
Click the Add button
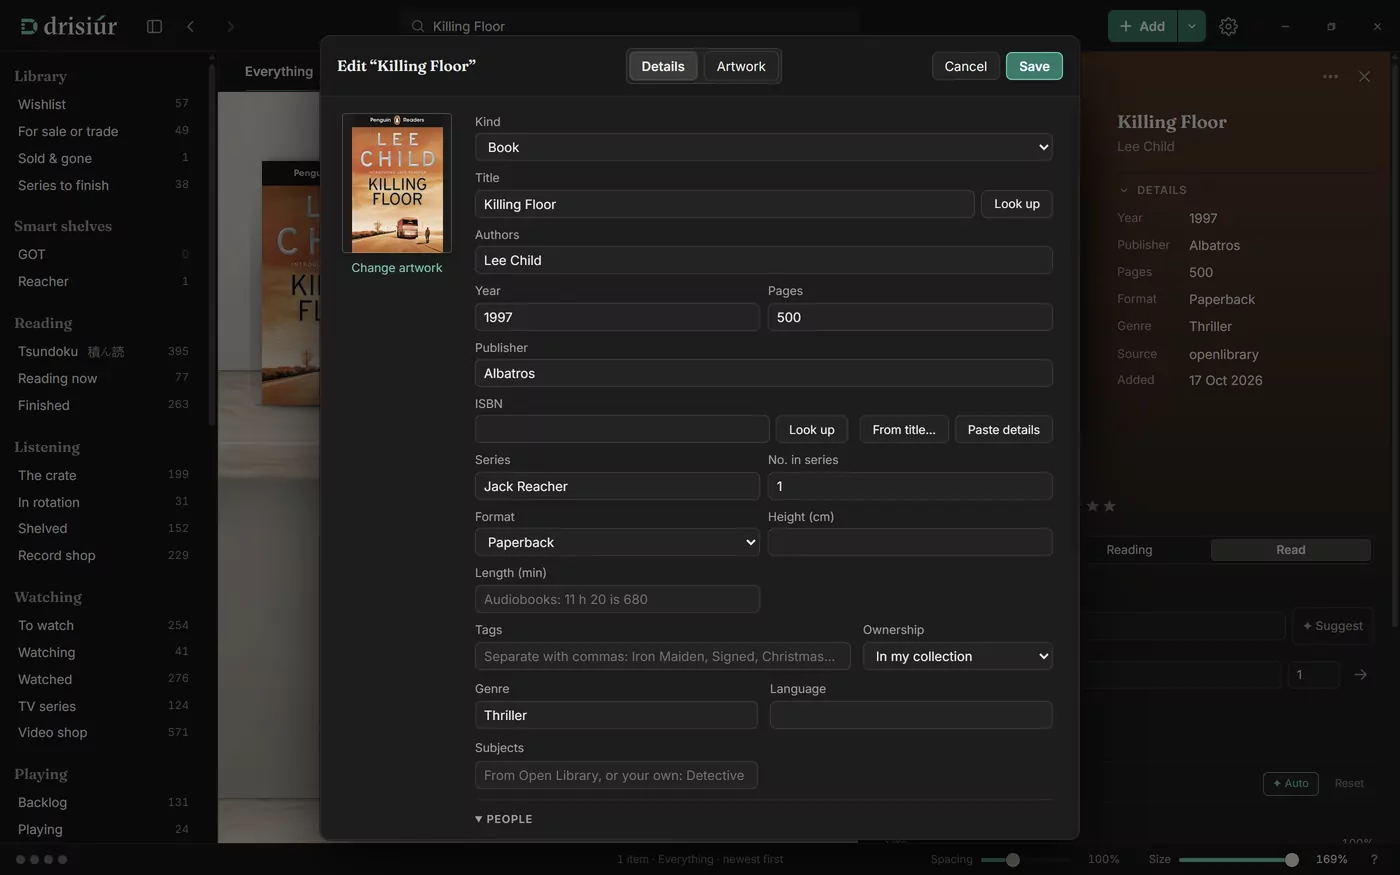click(1142, 26)
